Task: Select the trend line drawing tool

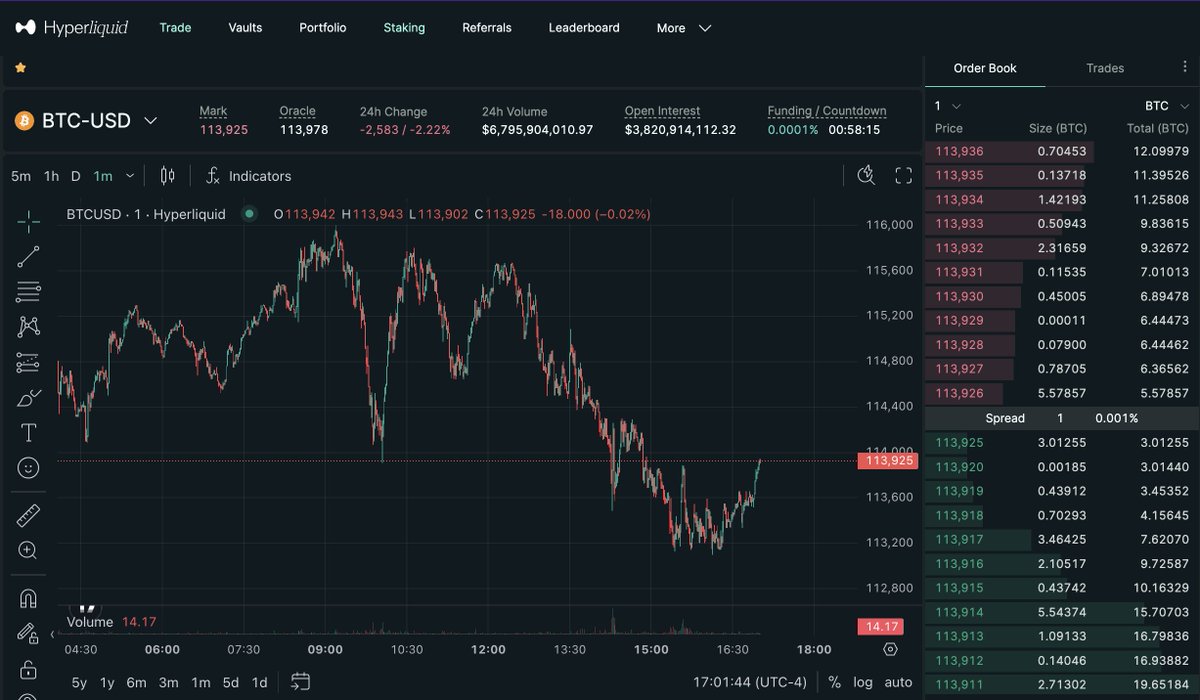Action: (29, 257)
